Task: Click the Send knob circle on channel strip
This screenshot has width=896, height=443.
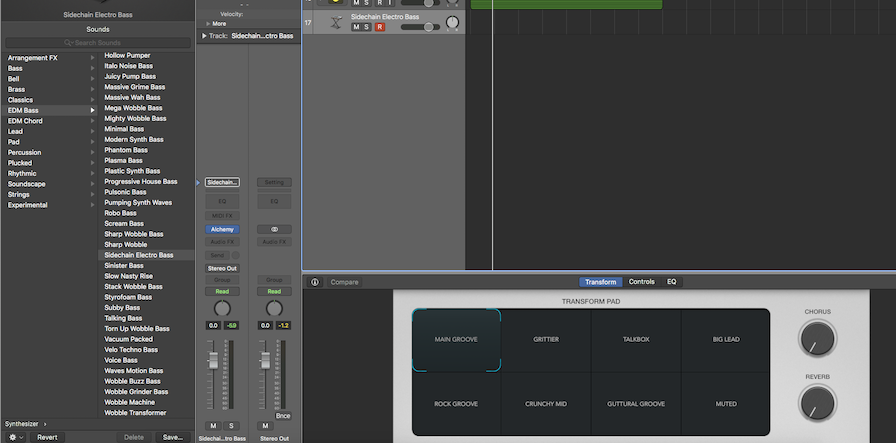Action: point(235,256)
